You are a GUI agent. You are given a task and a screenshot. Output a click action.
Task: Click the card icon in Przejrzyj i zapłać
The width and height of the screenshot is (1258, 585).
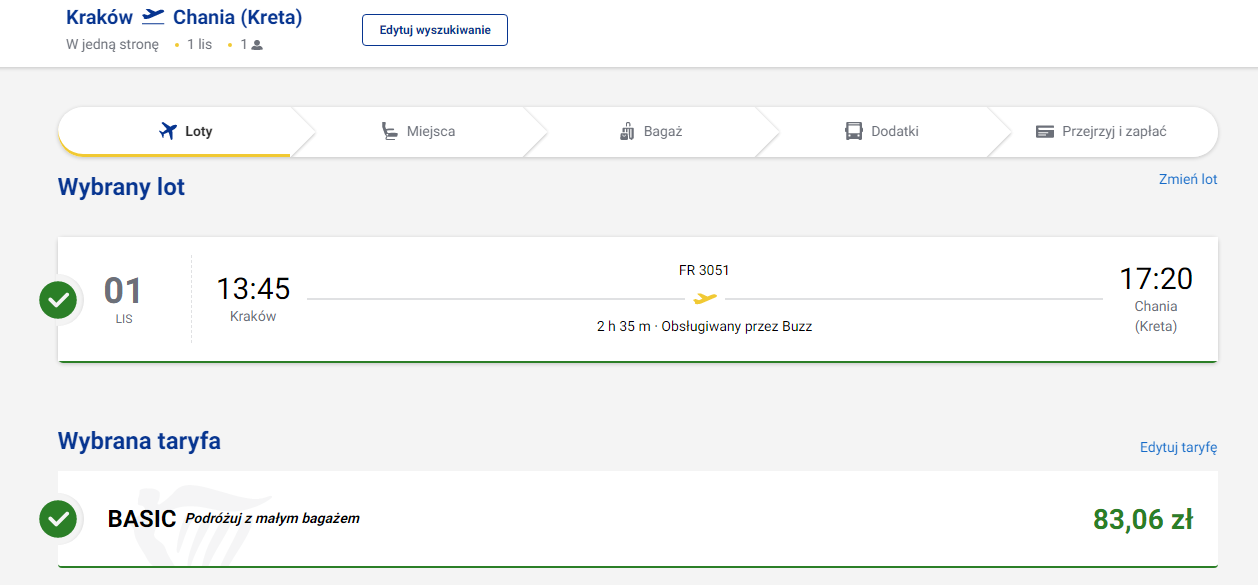[1045, 131]
